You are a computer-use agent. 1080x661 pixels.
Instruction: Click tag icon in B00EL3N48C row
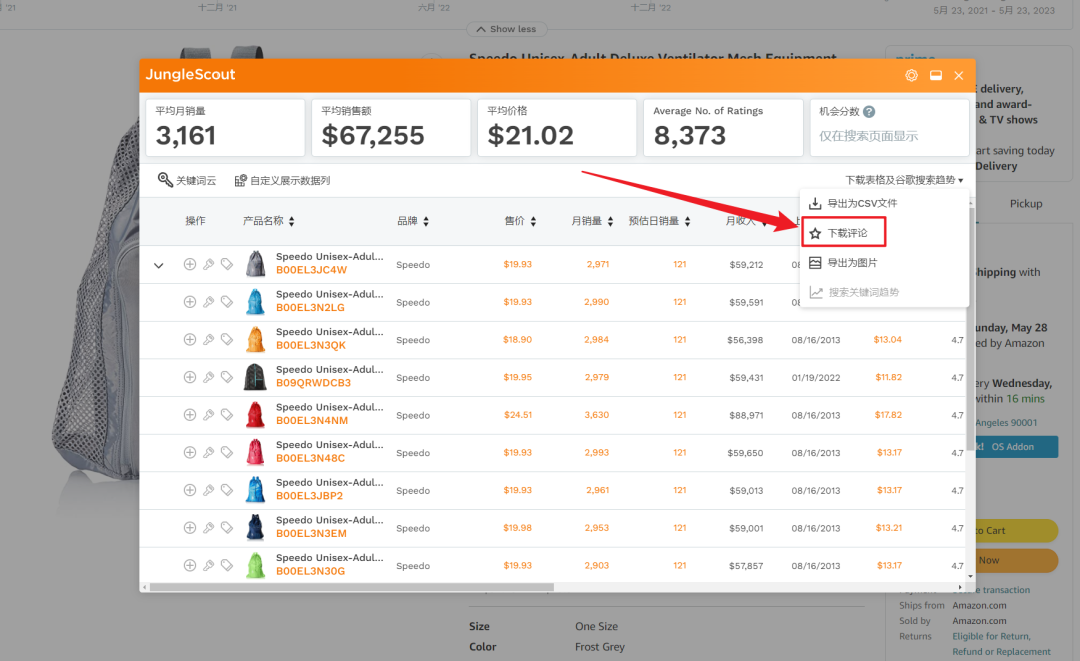click(227, 452)
